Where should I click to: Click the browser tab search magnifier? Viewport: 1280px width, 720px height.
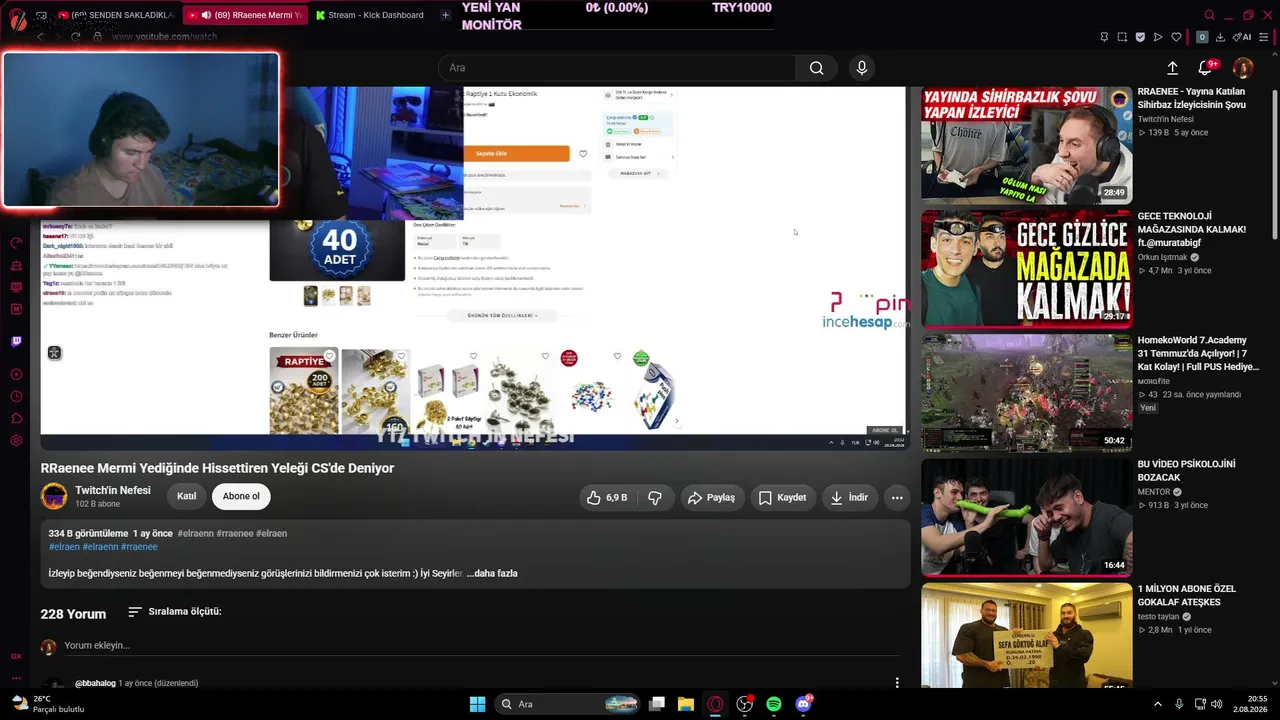coord(1209,15)
